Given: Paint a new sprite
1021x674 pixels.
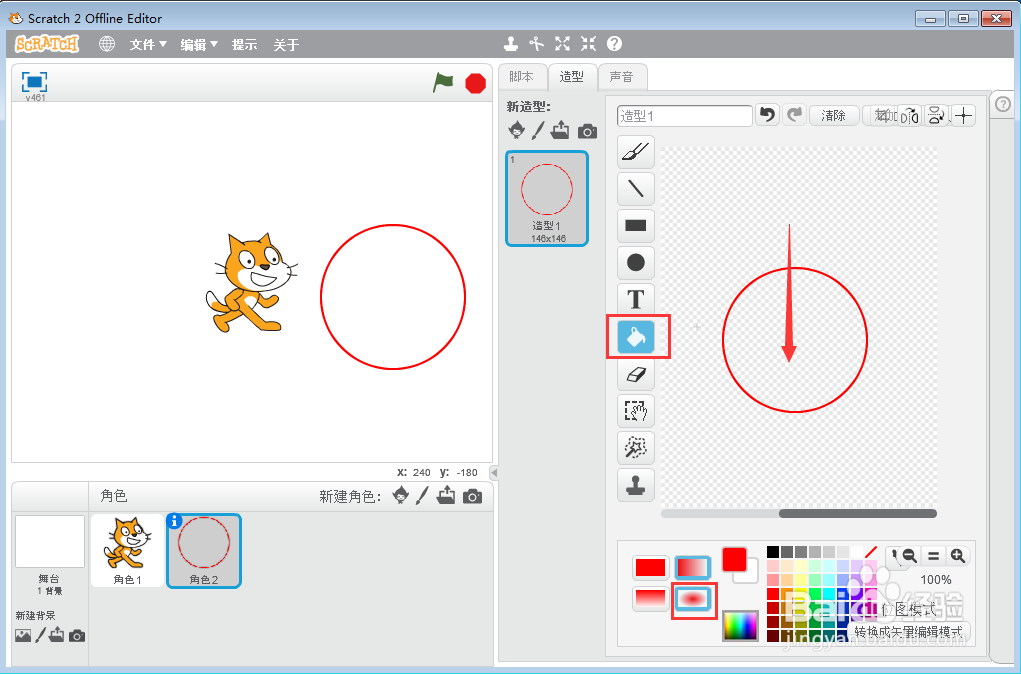Looking at the screenshot, I should [x=422, y=496].
